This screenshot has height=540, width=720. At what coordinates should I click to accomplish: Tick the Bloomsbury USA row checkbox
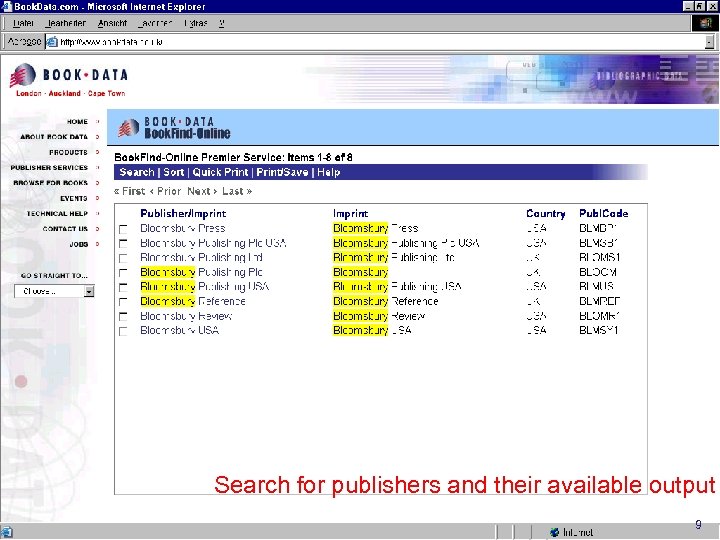point(123,331)
